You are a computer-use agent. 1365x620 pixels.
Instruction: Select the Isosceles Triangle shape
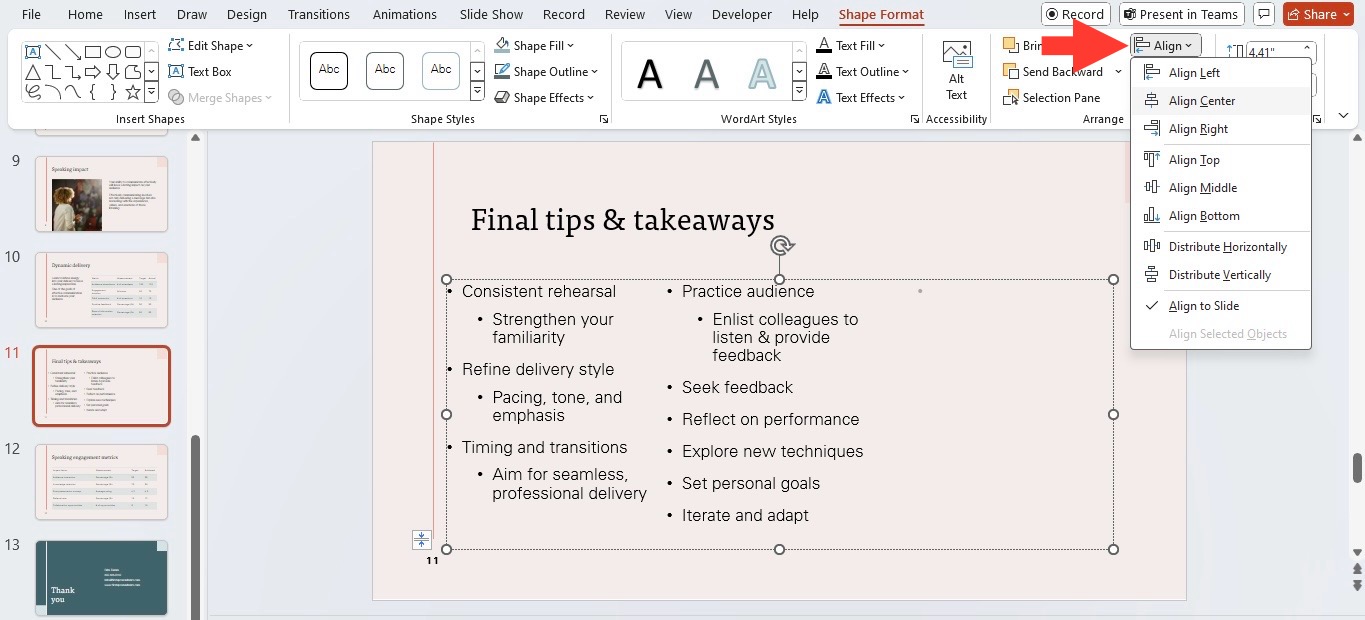pyautogui.click(x=33, y=72)
